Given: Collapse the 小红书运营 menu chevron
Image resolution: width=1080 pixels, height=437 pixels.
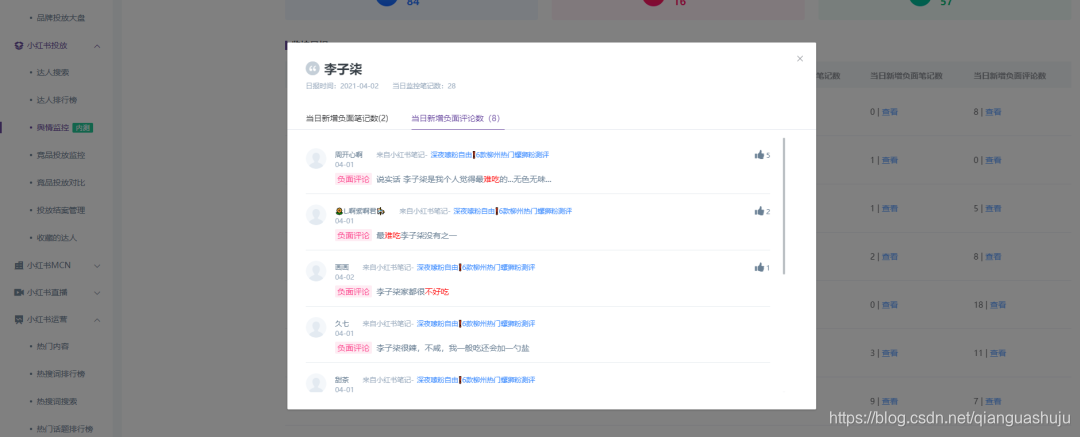Looking at the screenshot, I should 97,320.
